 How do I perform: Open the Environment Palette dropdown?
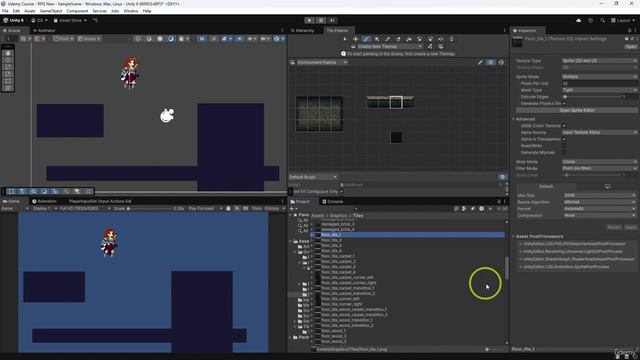pos(322,62)
